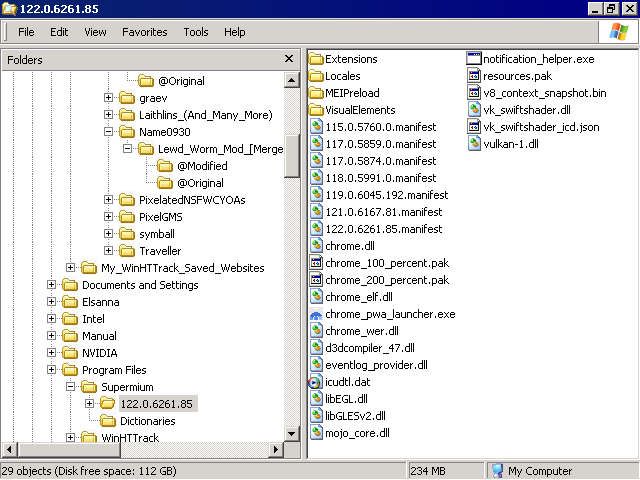Select the vulkan-1.dll file icon
The height and width of the screenshot is (480, 640).
tap(474, 144)
